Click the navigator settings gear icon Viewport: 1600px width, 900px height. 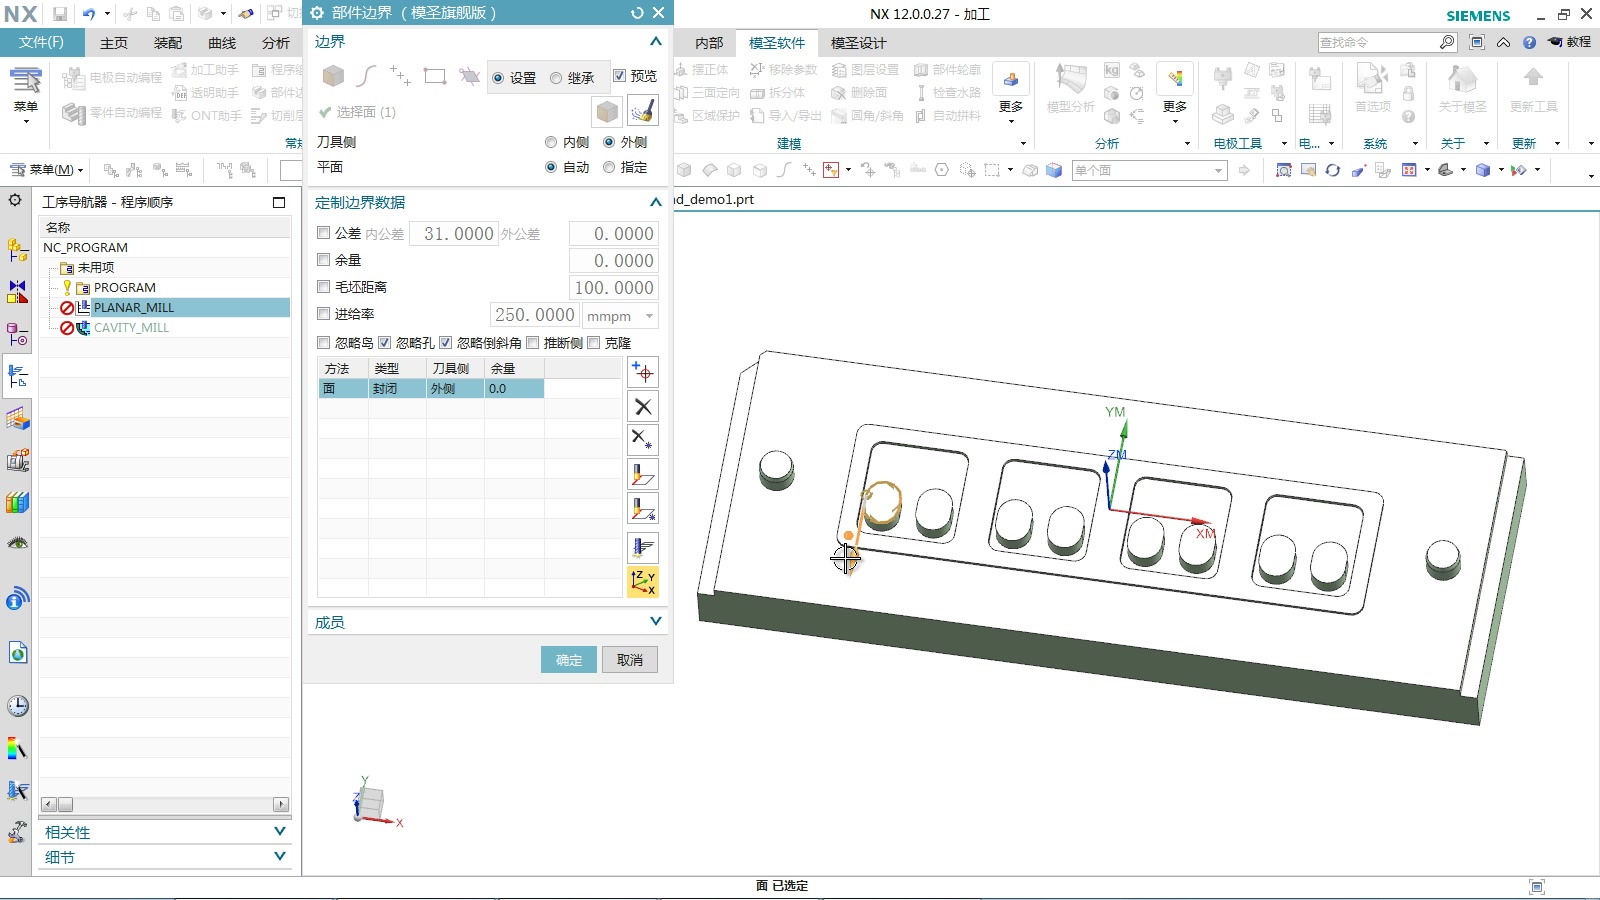[15, 200]
